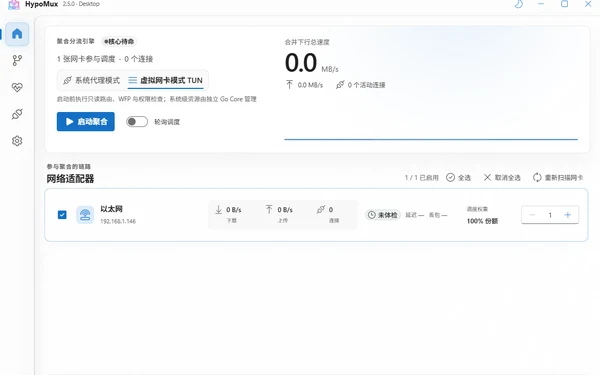Click the 以太网 adapter name
Image resolution: width=600 pixels, height=375 pixels.
coord(111,209)
